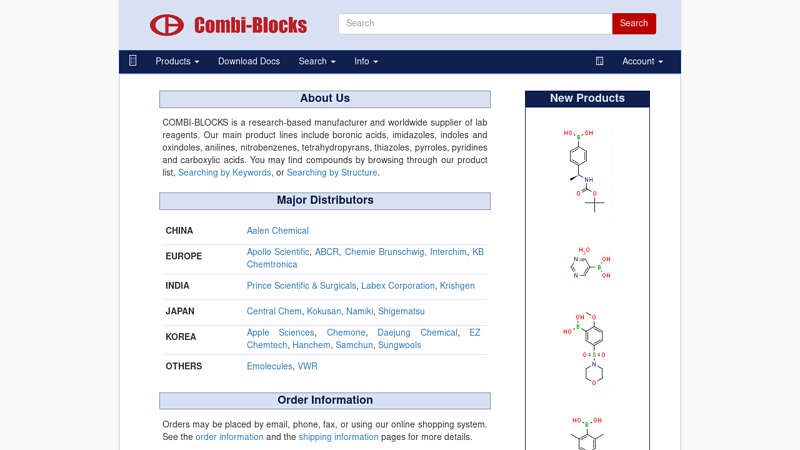
Task: Open the Krishgen distributor link
Action: click(x=457, y=286)
